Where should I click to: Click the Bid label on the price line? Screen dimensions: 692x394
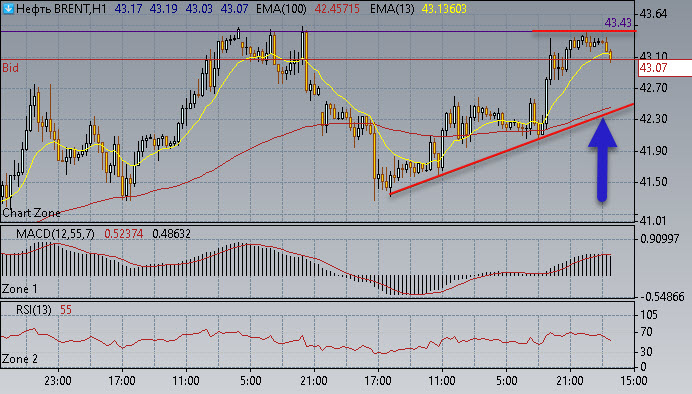tap(11, 68)
